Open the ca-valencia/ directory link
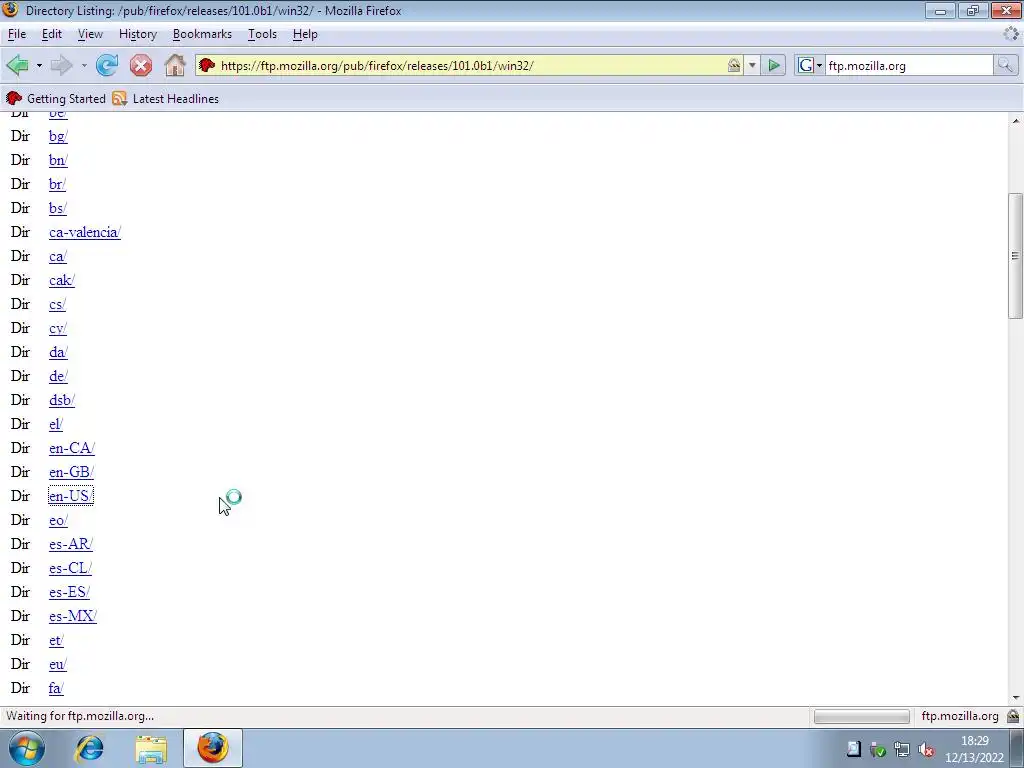This screenshot has width=1024, height=768. [85, 232]
